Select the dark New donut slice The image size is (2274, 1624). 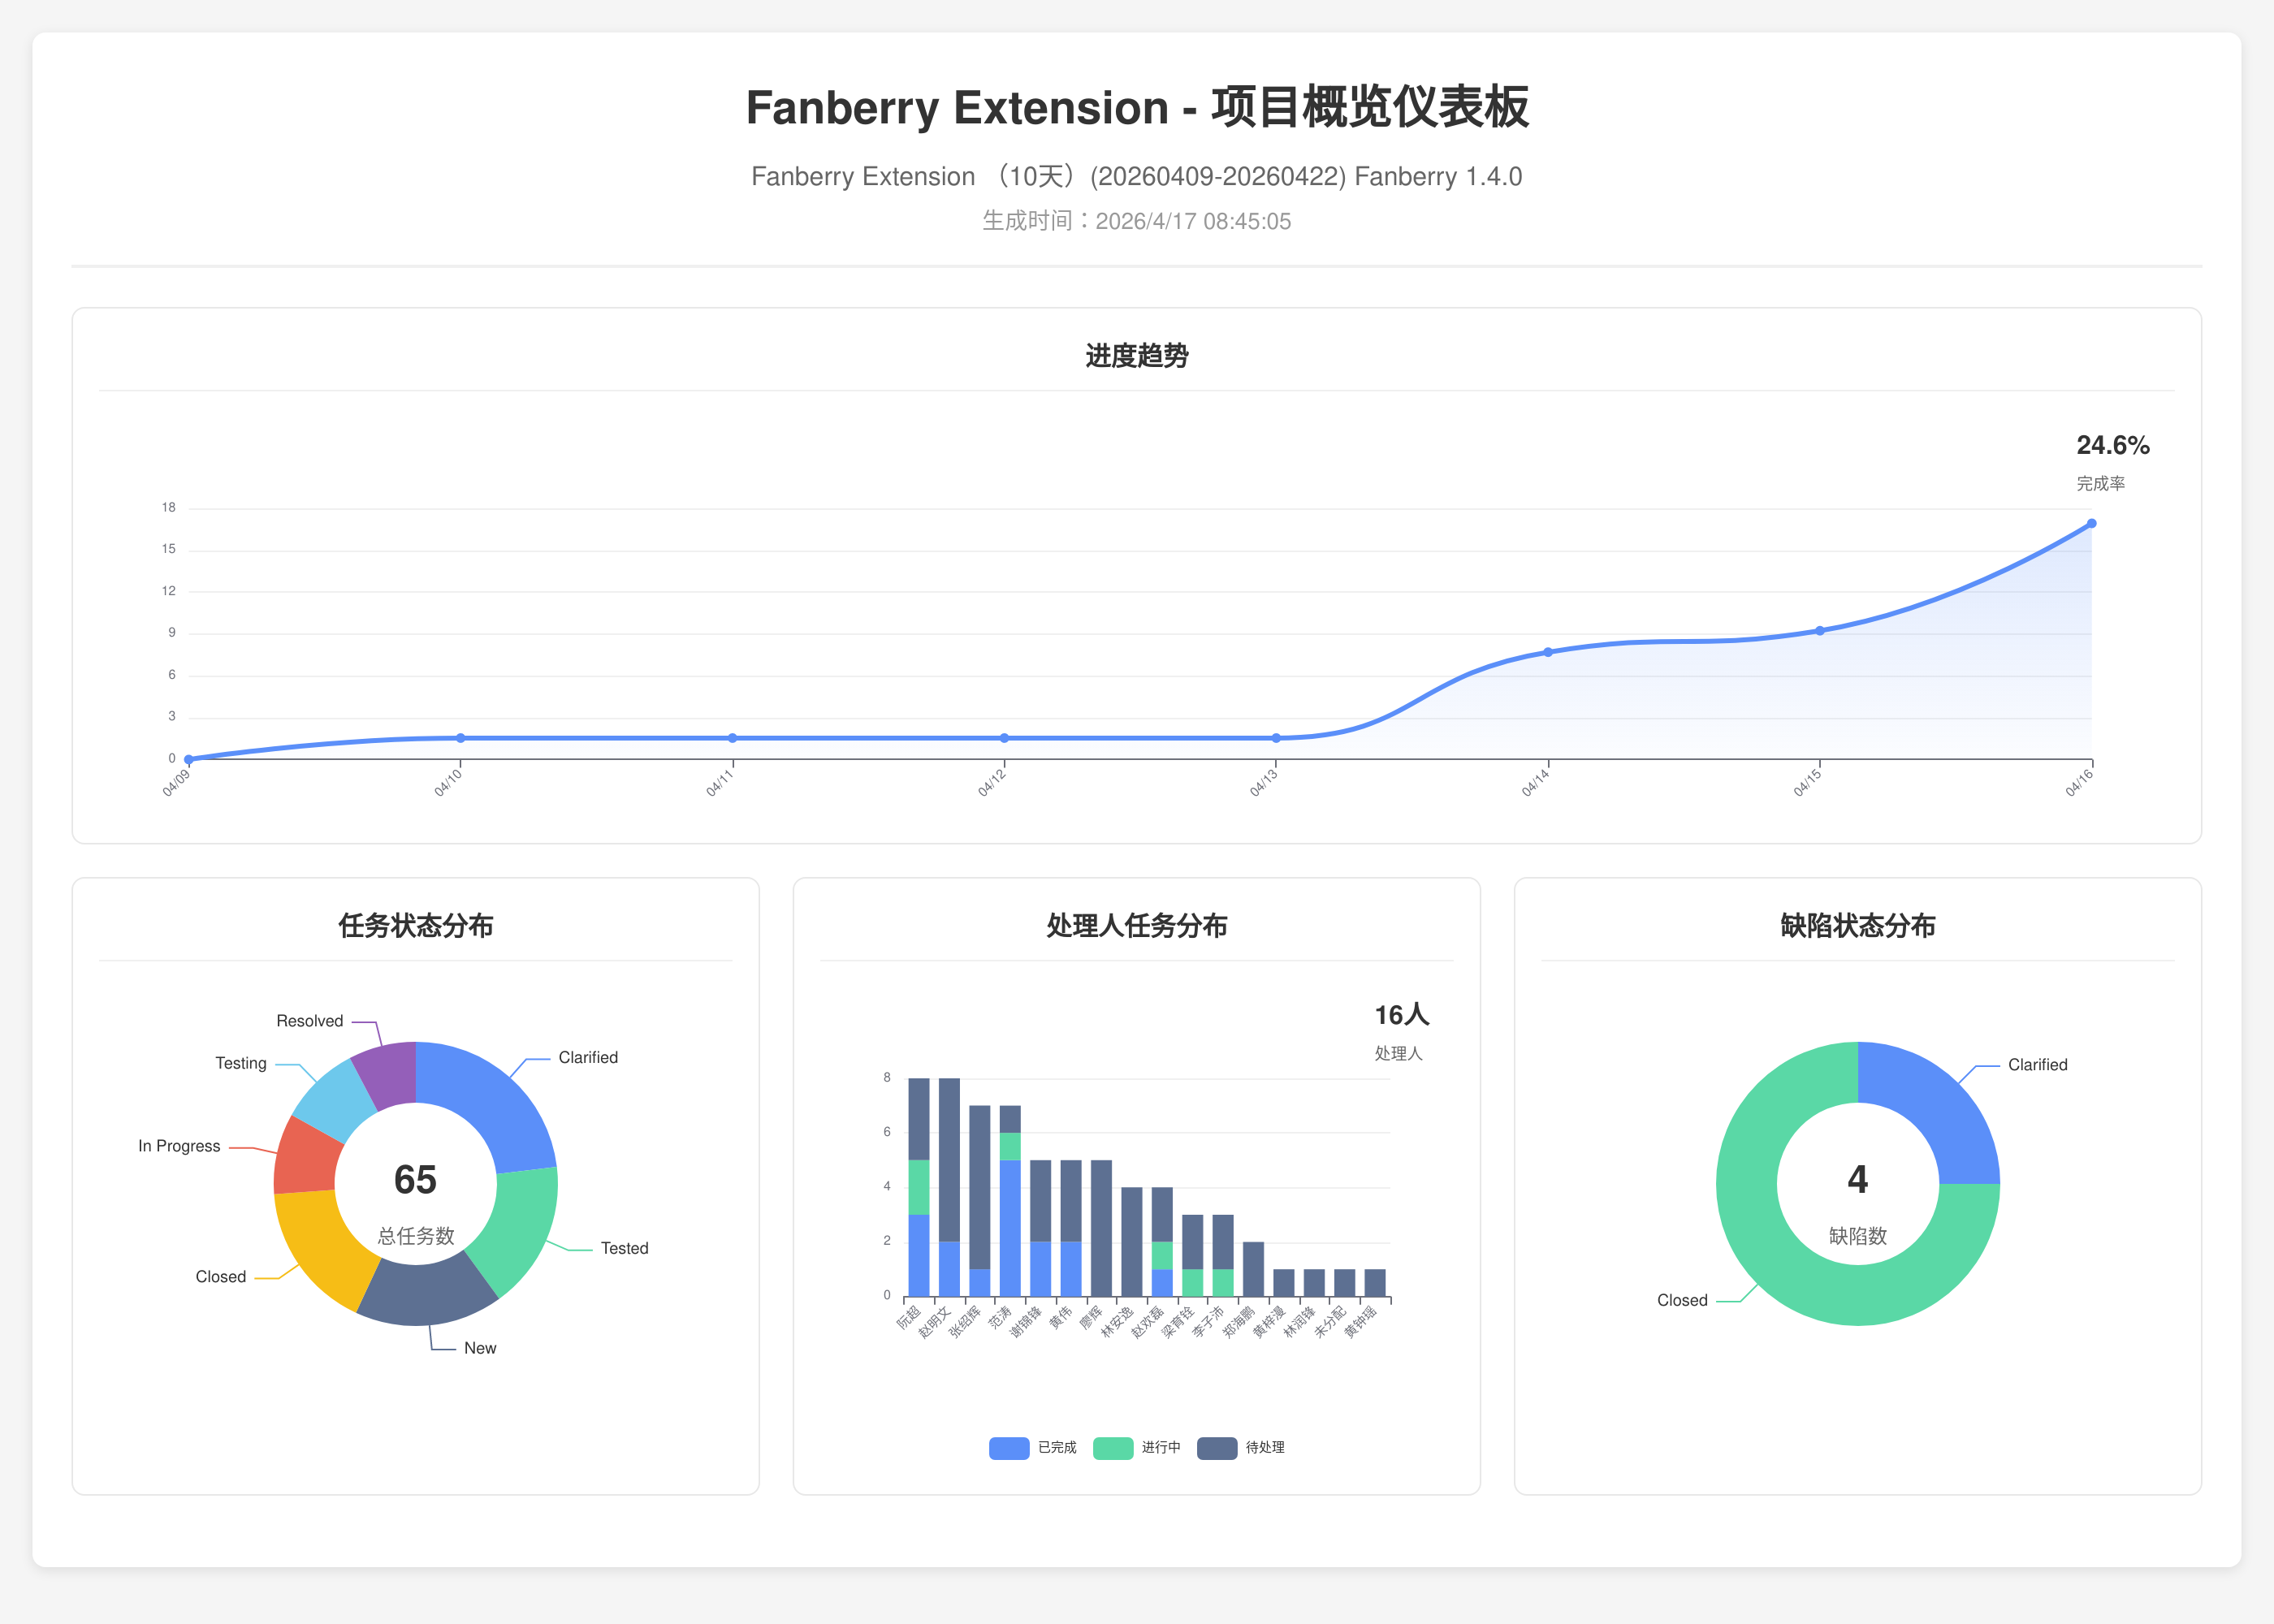tap(426, 1294)
